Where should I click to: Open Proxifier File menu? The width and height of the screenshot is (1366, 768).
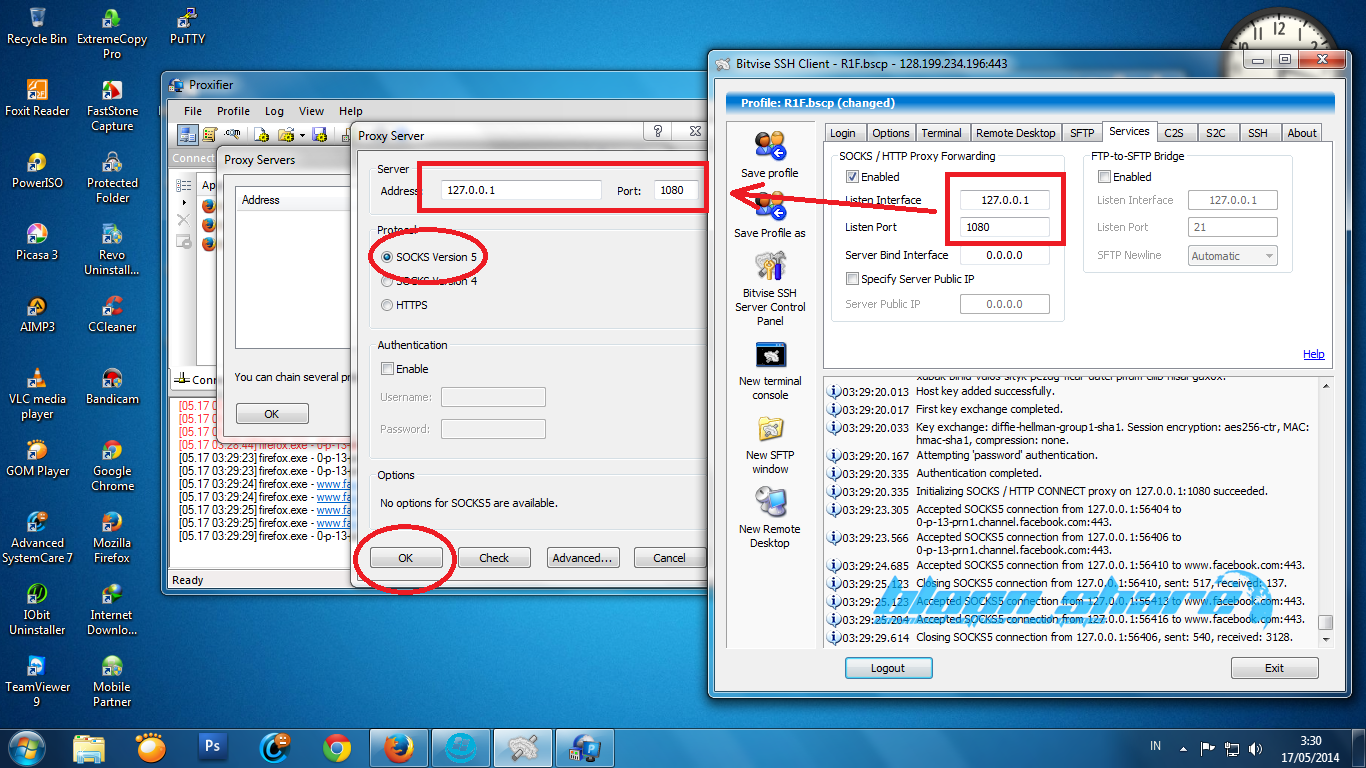[x=193, y=111]
